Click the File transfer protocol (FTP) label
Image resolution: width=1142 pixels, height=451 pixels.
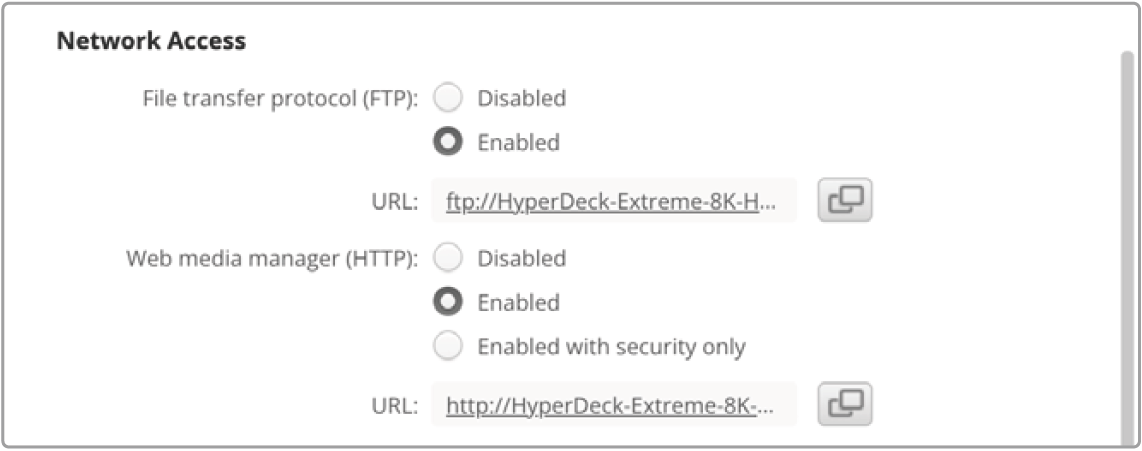click(x=280, y=99)
